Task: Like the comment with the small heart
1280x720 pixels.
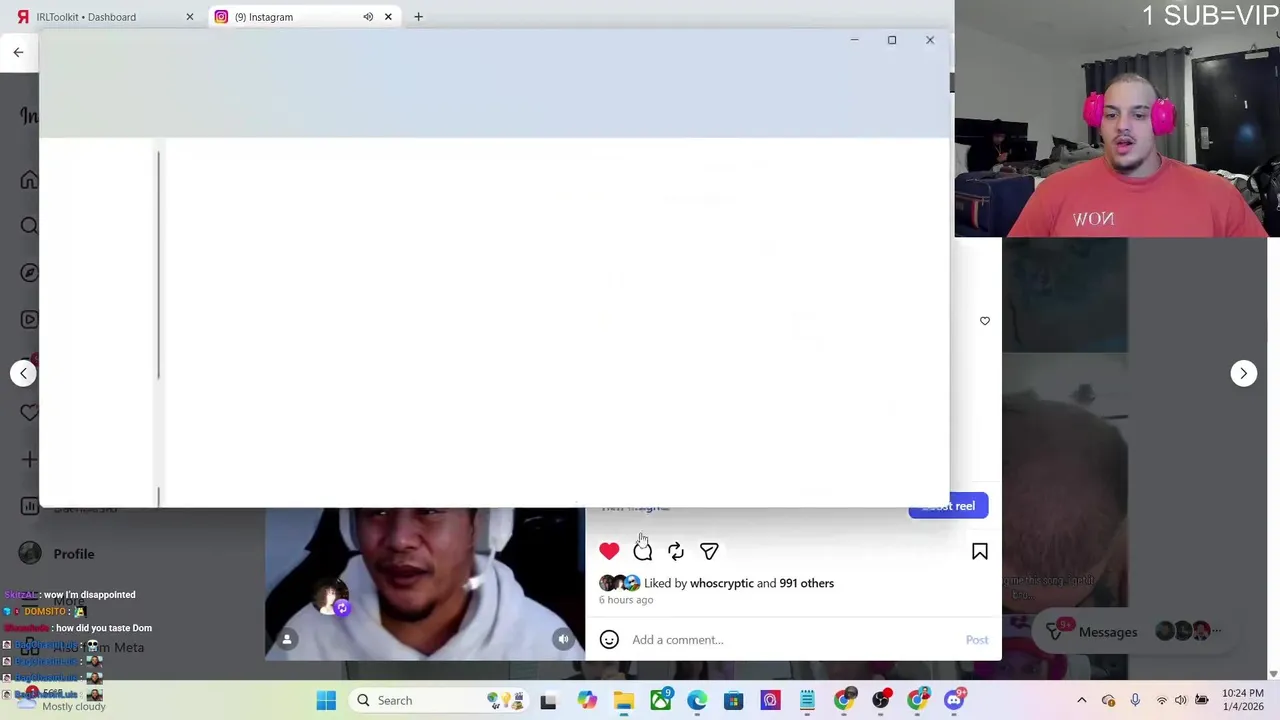Action: click(985, 321)
